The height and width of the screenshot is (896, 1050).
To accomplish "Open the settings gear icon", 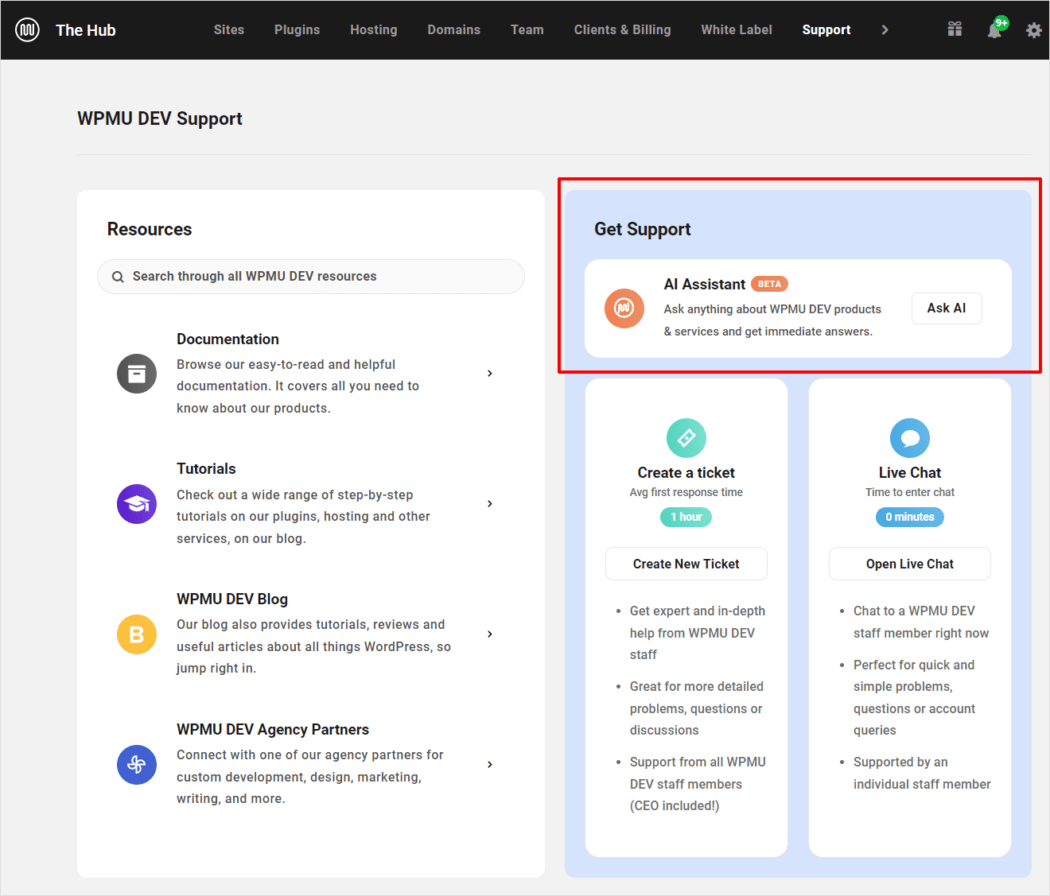I will (x=1033, y=29).
